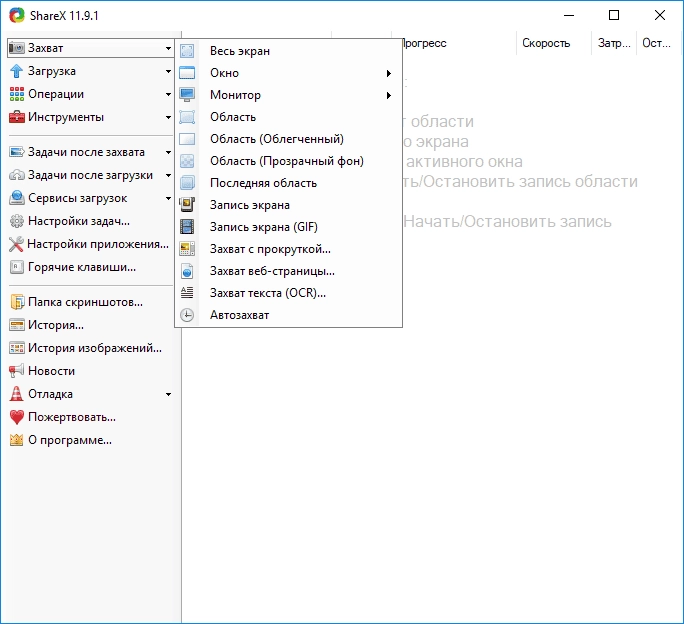
Task: Click the icon beside Задачи после захвата
Action: pos(17,152)
